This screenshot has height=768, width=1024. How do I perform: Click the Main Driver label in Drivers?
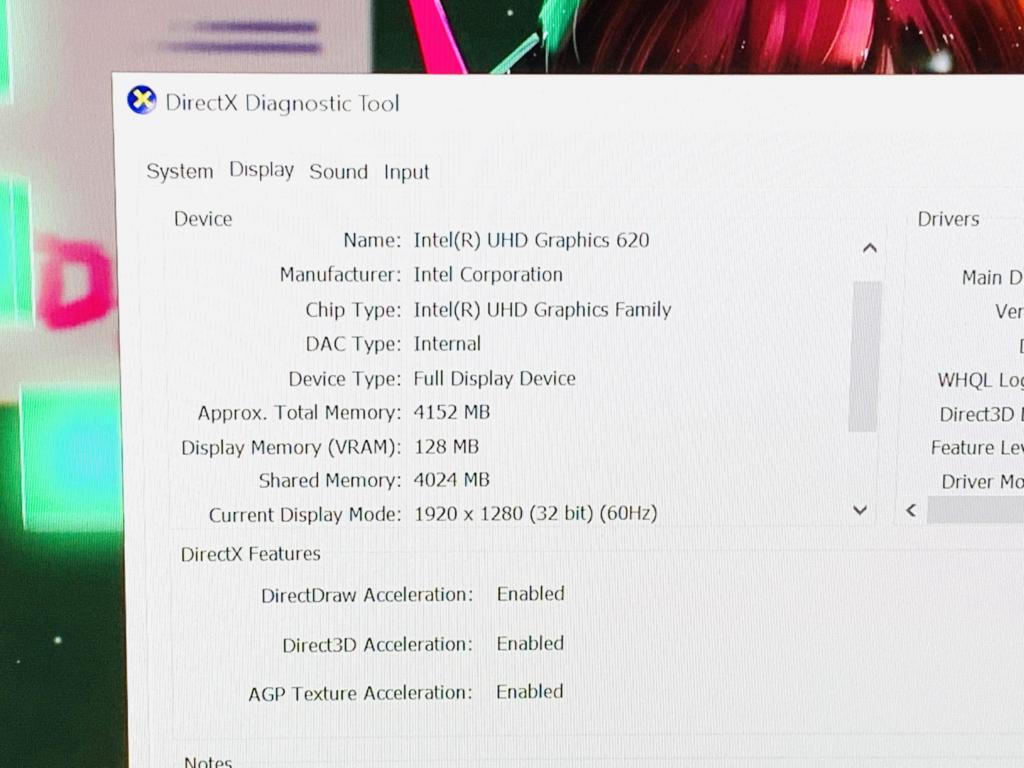coord(993,278)
